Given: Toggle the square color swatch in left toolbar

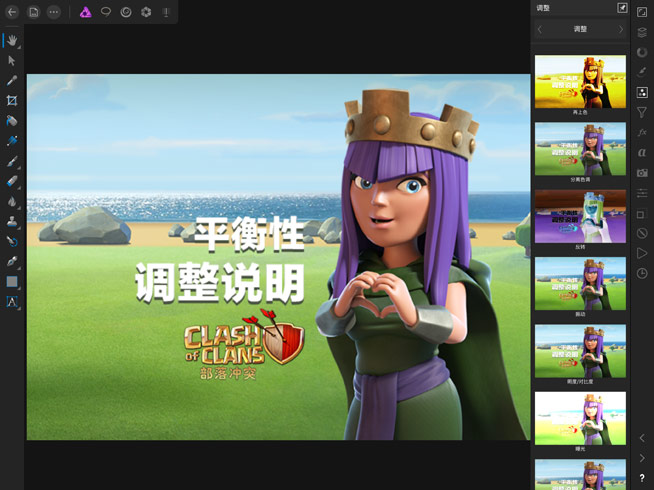Looking at the screenshot, I should coord(12,282).
